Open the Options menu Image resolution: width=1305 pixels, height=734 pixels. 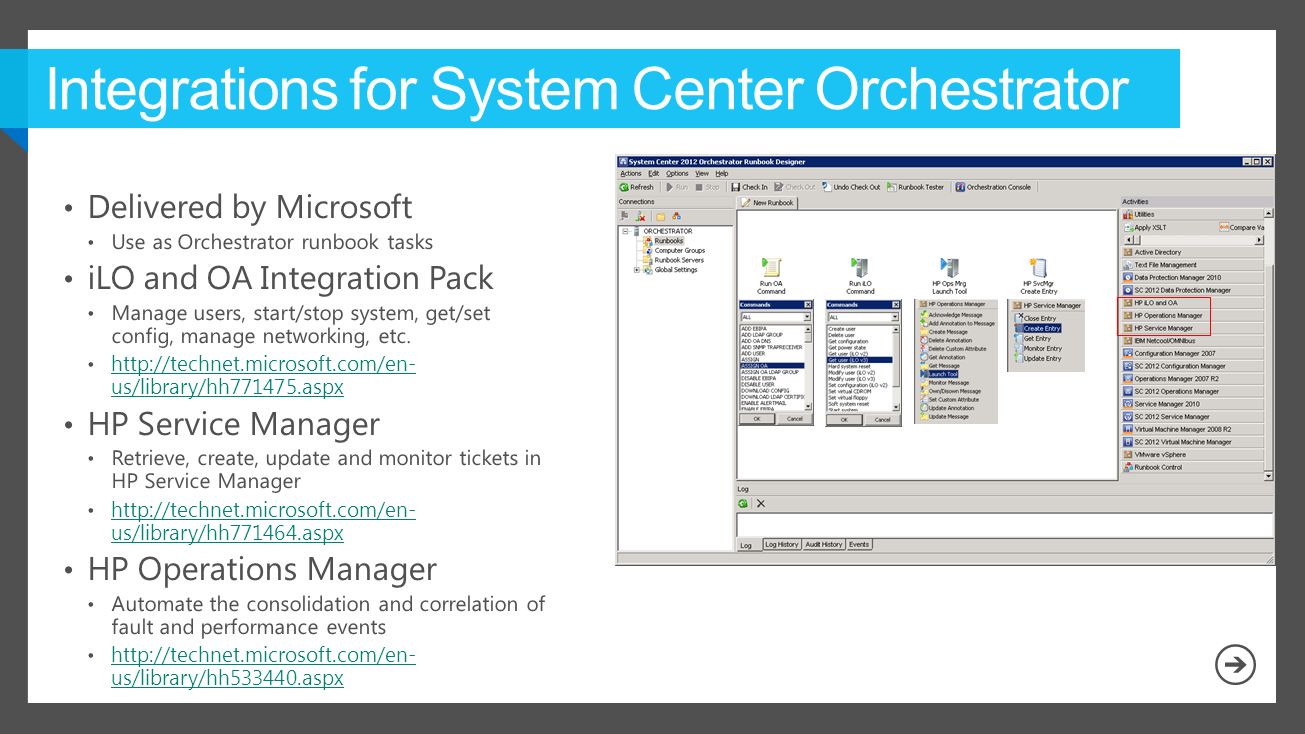677,174
